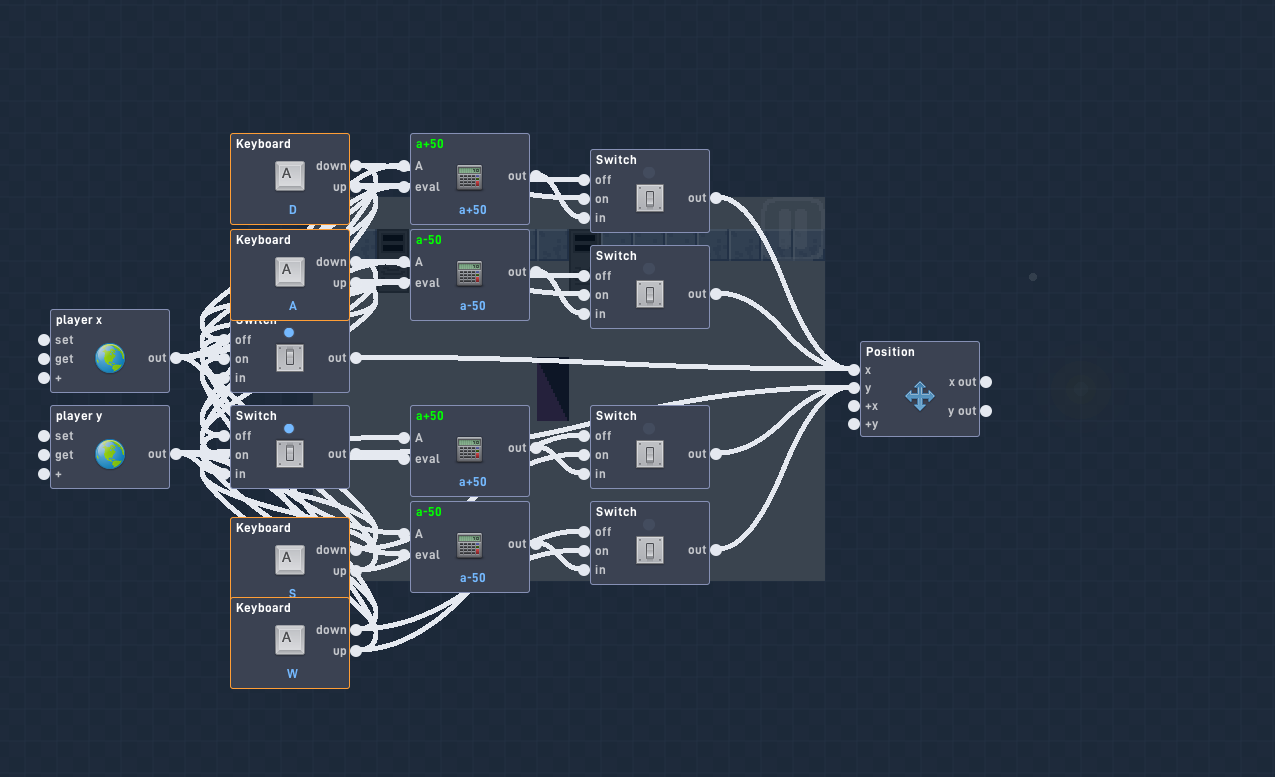Click player y set port

(44, 436)
